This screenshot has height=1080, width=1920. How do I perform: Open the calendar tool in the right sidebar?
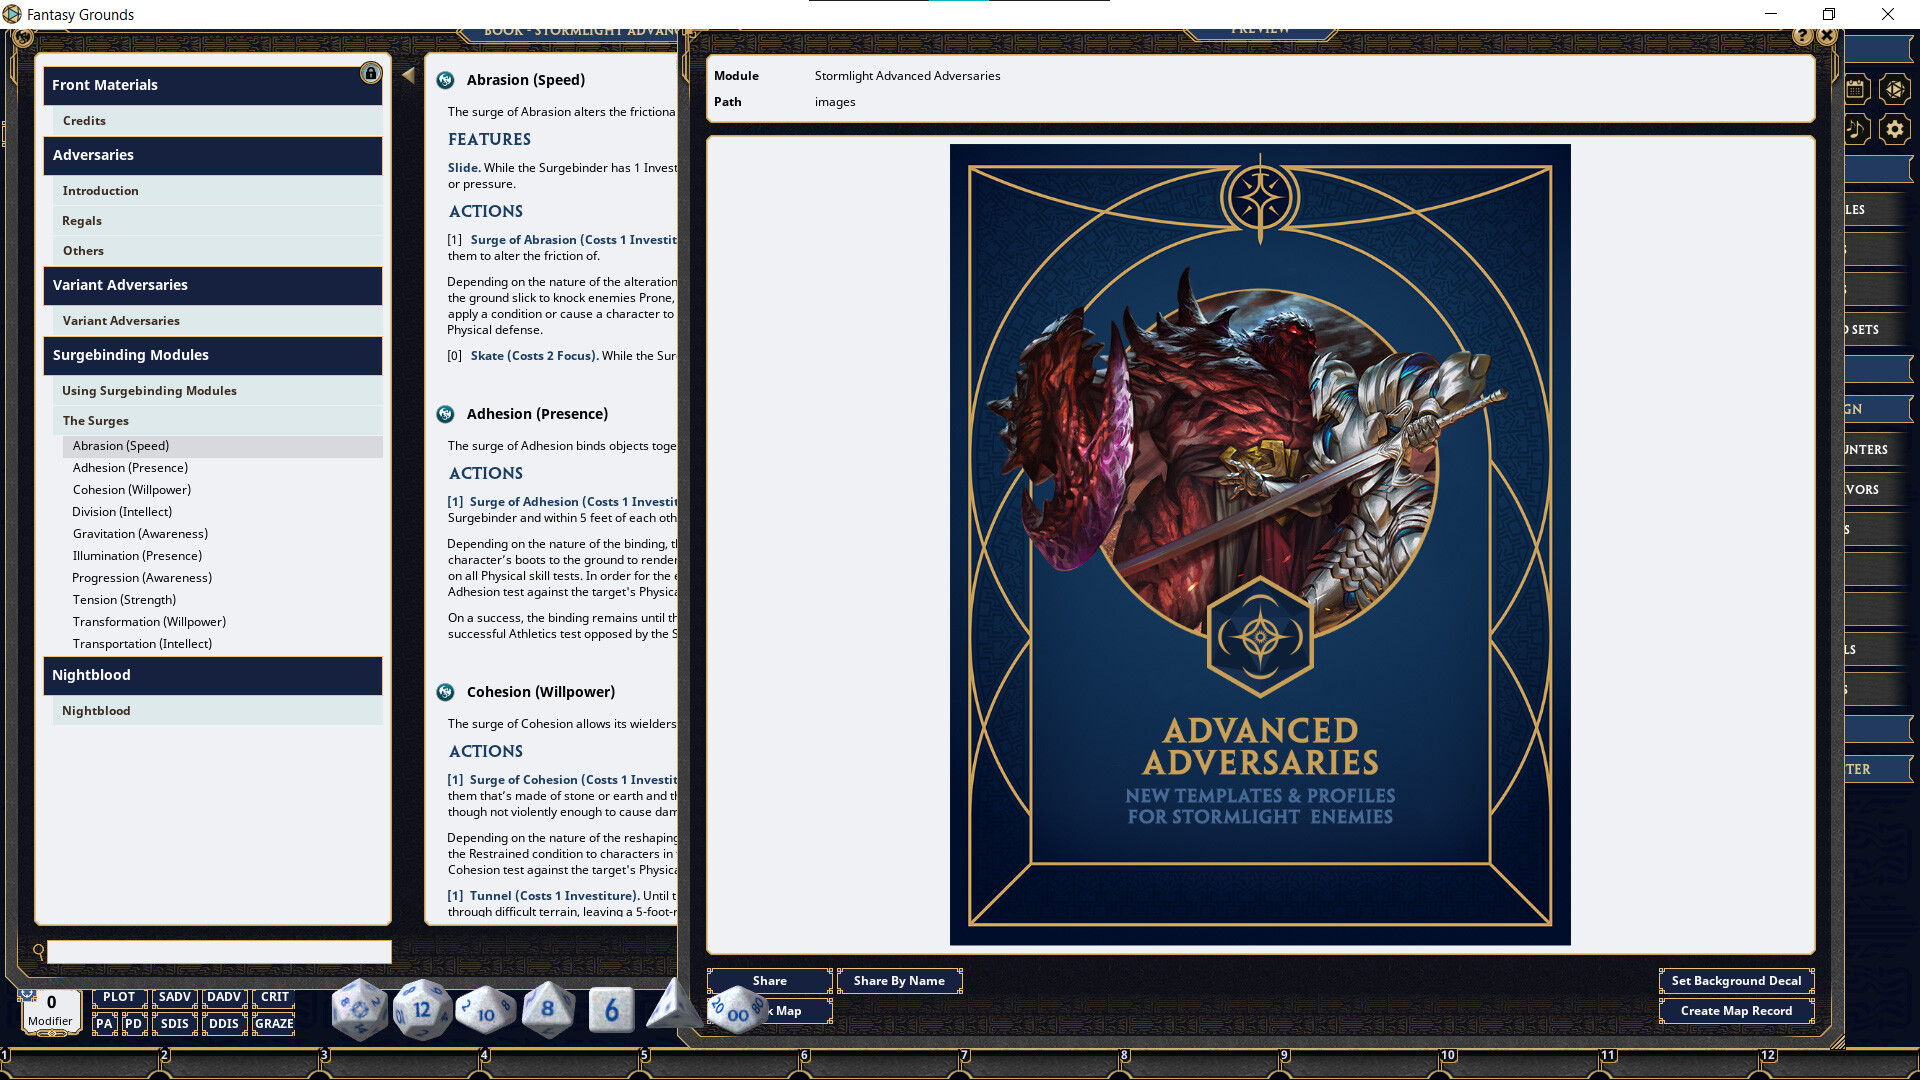[1857, 88]
